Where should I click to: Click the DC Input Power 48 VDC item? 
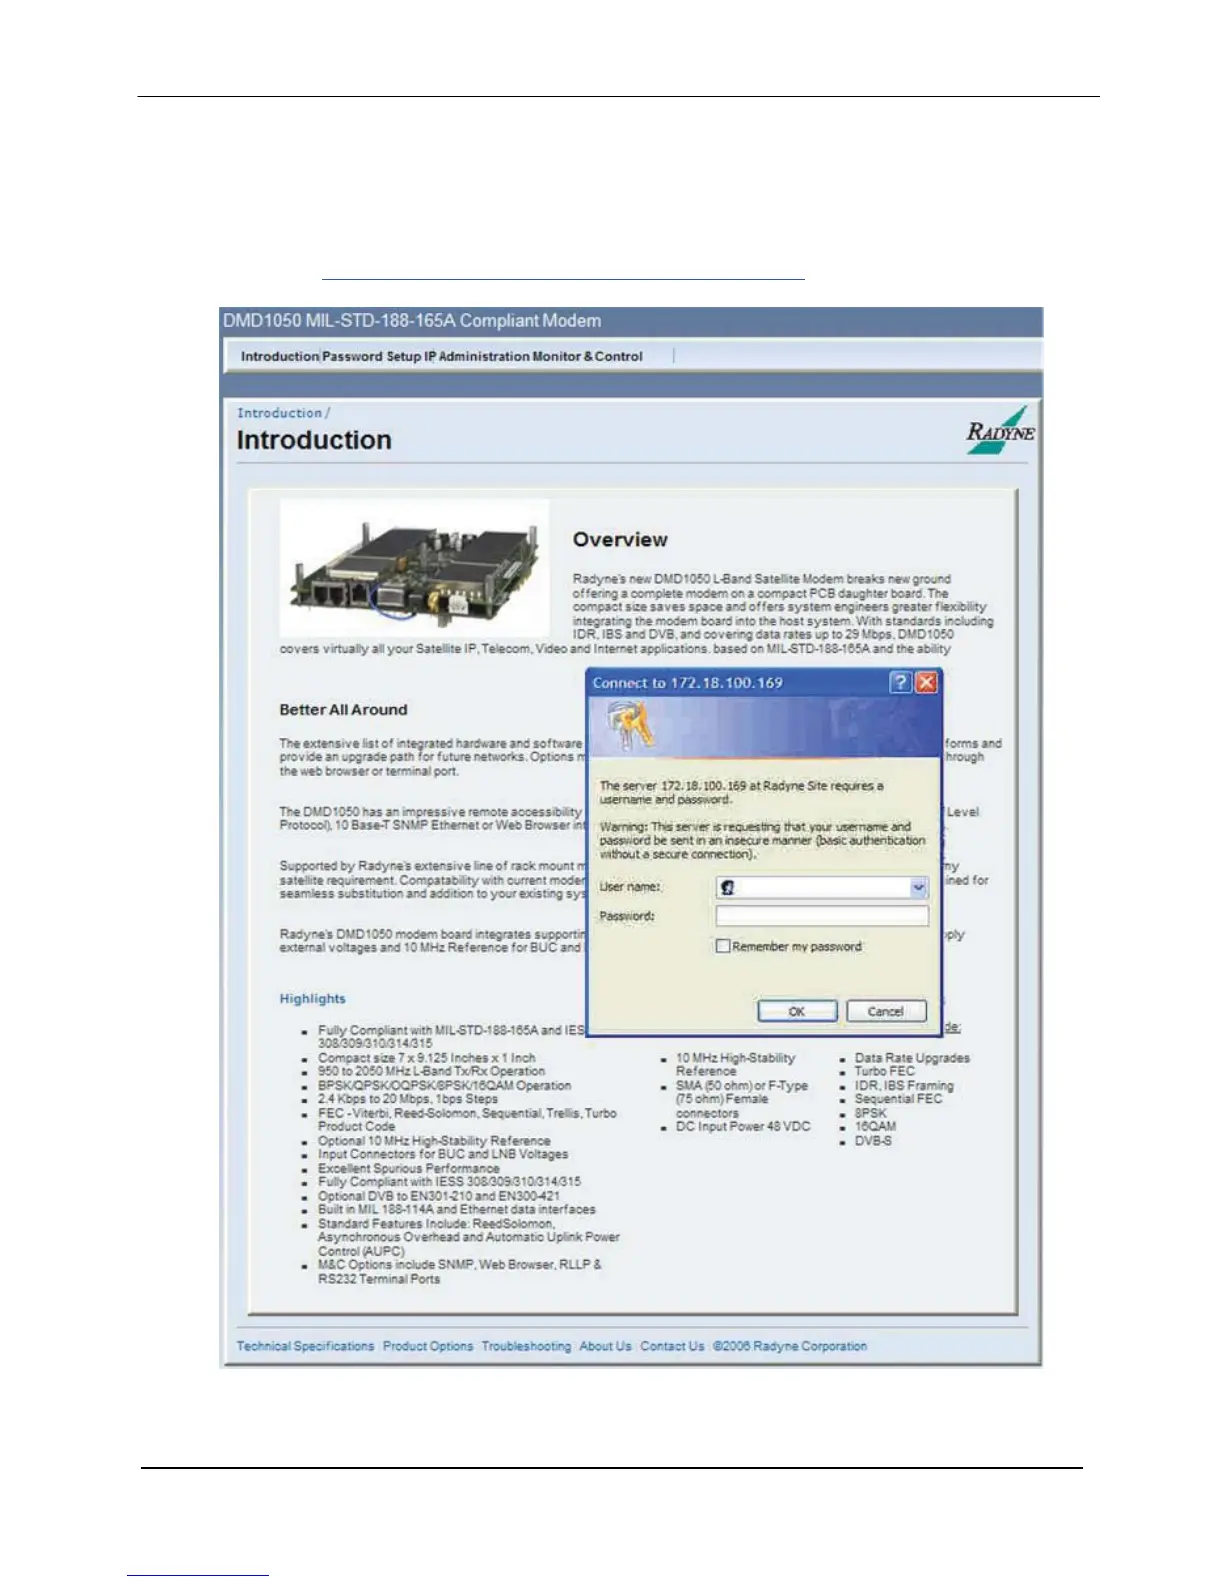[743, 1127]
